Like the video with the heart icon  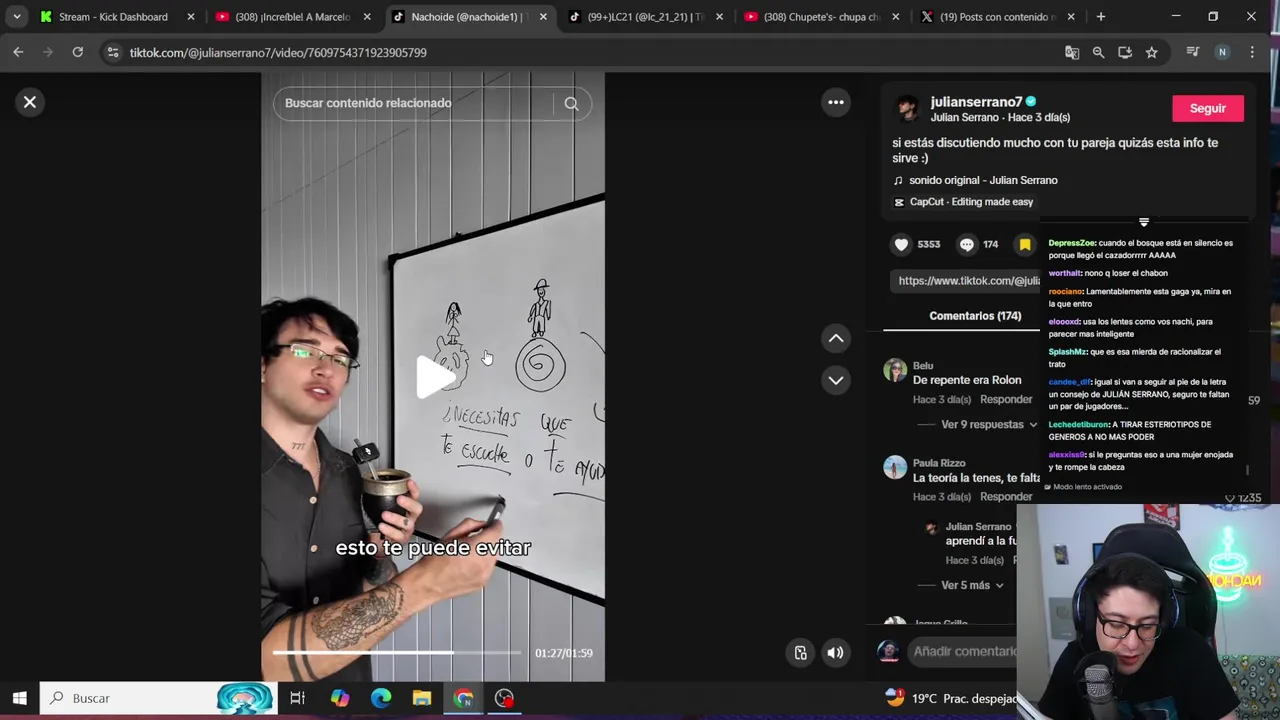coord(901,244)
